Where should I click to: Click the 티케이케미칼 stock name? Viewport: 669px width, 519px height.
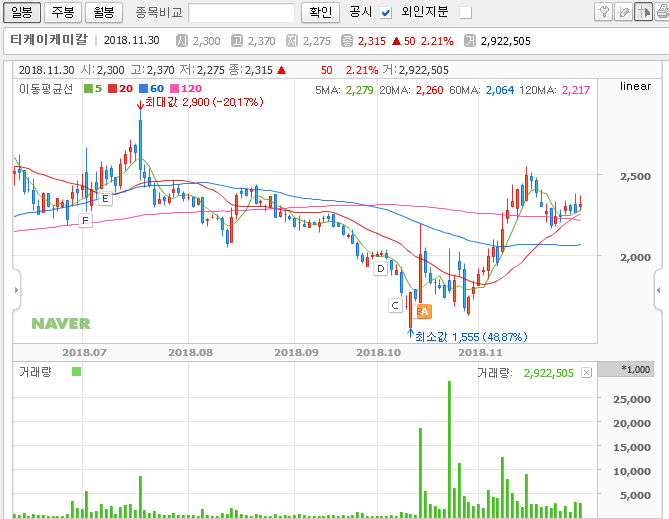pyautogui.click(x=48, y=40)
